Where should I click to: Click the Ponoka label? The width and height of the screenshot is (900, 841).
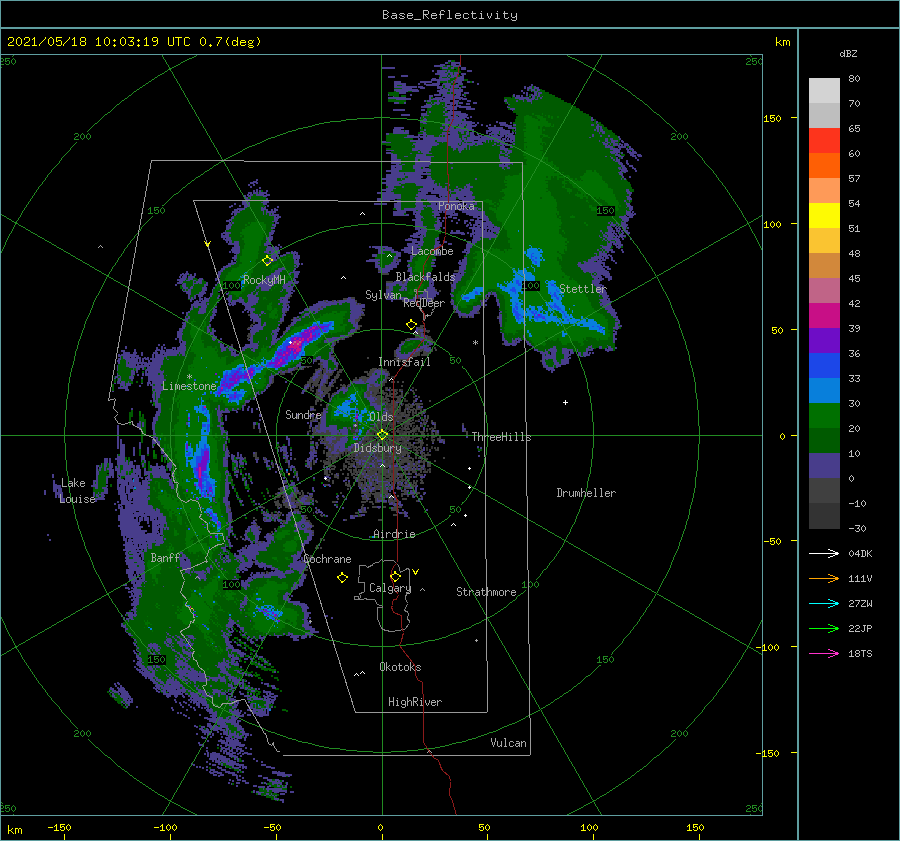coord(456,206)
